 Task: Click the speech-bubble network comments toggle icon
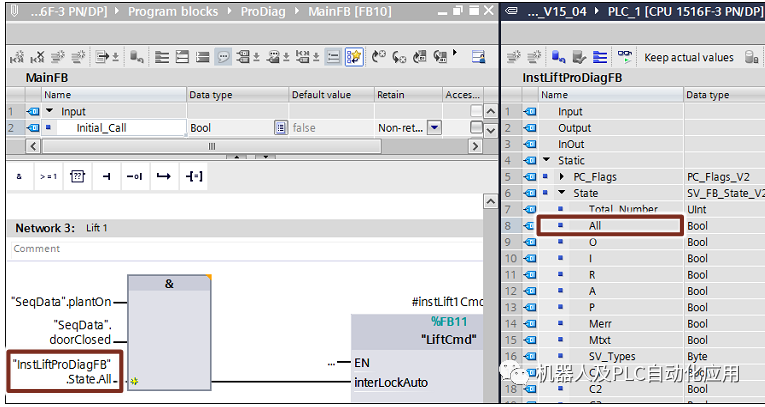223,58
